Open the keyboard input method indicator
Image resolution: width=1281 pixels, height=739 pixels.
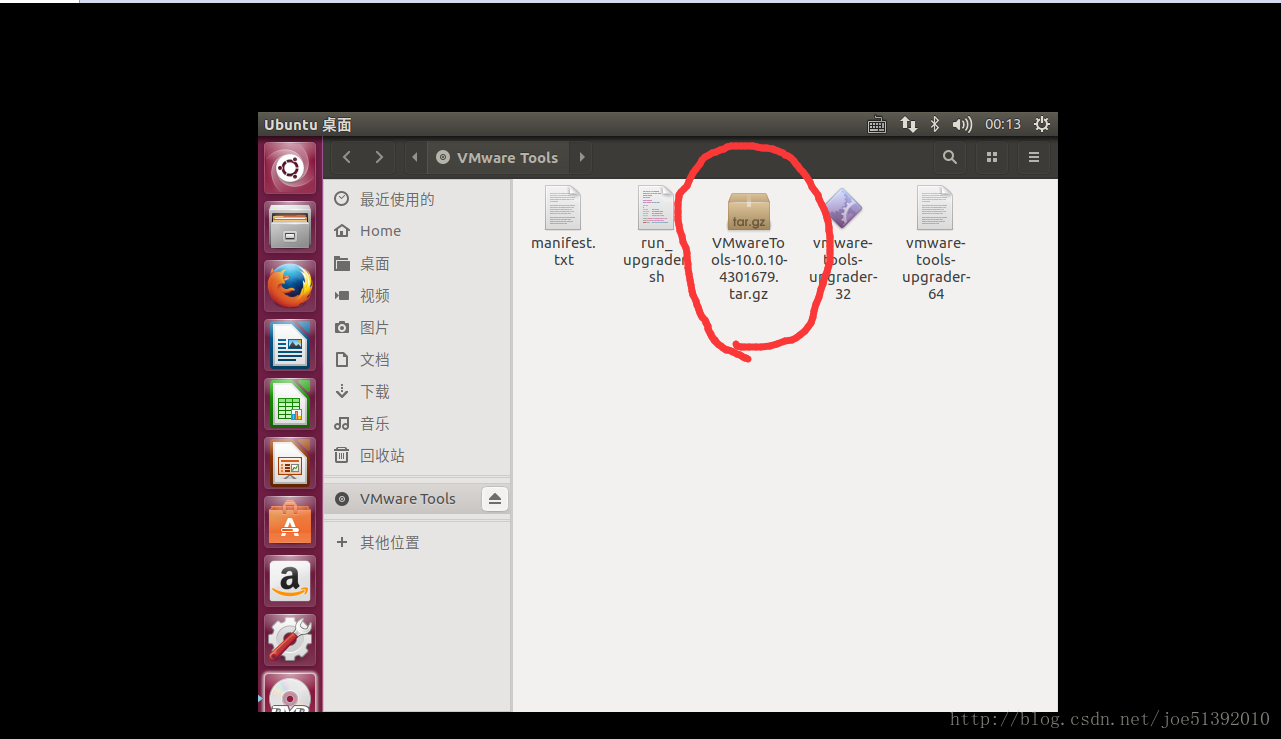click(x=877, y=125)
